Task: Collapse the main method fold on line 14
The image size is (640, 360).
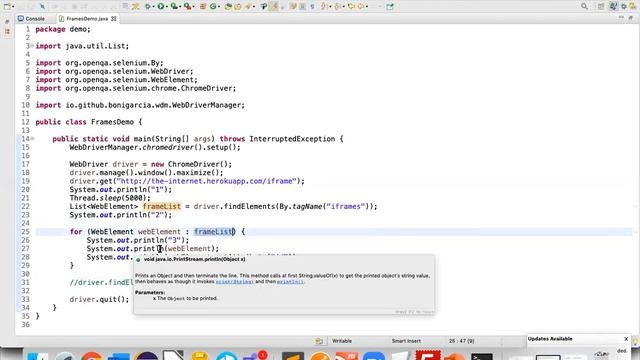Action: point(32,139)
